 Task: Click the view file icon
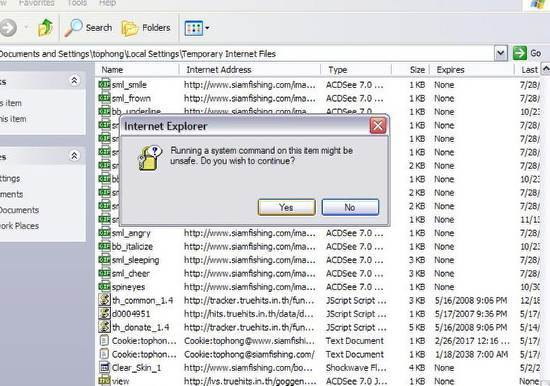104,381
